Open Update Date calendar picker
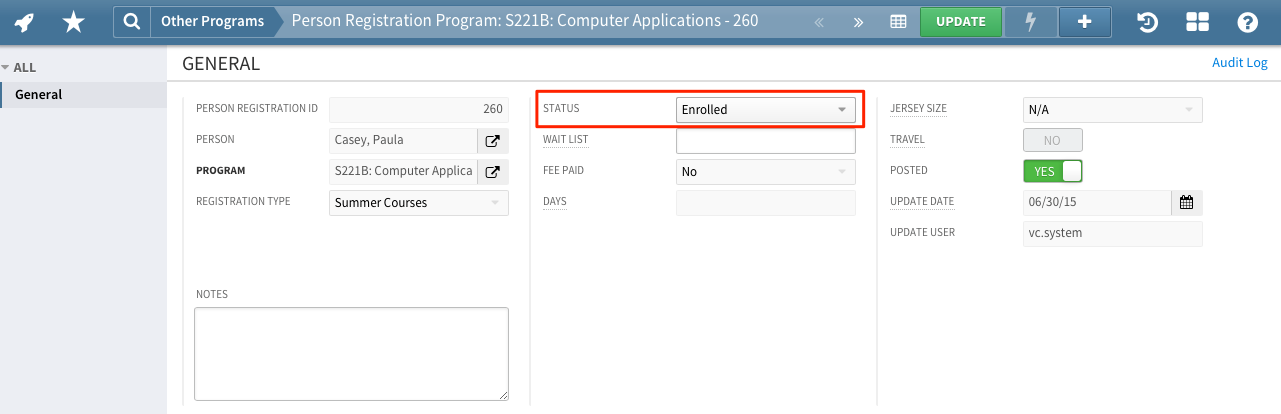The height and width of the screenshot is (414, 1281). [1187, 202]
